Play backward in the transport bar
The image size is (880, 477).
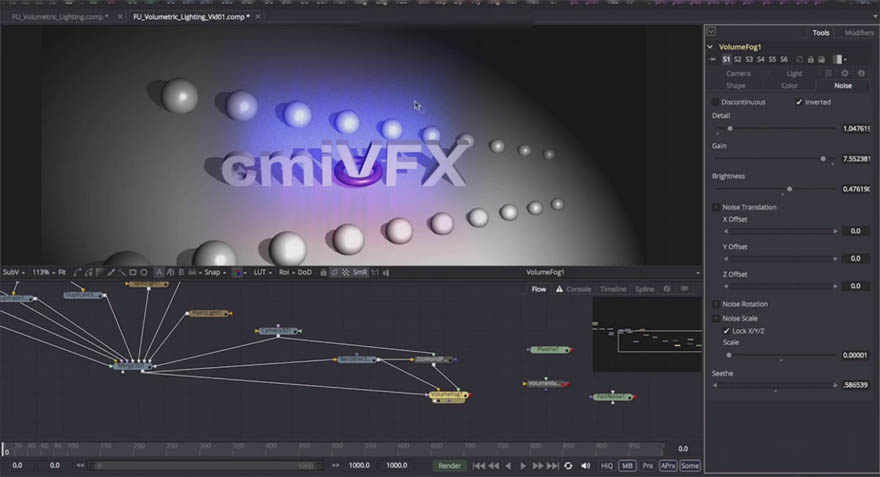coord(508,466)
